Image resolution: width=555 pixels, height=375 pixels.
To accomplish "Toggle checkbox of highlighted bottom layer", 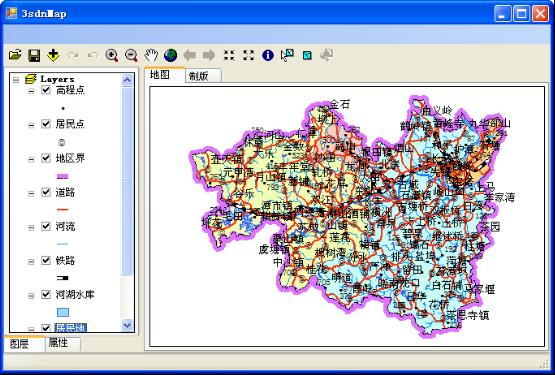I will click(x=46, y=328).
